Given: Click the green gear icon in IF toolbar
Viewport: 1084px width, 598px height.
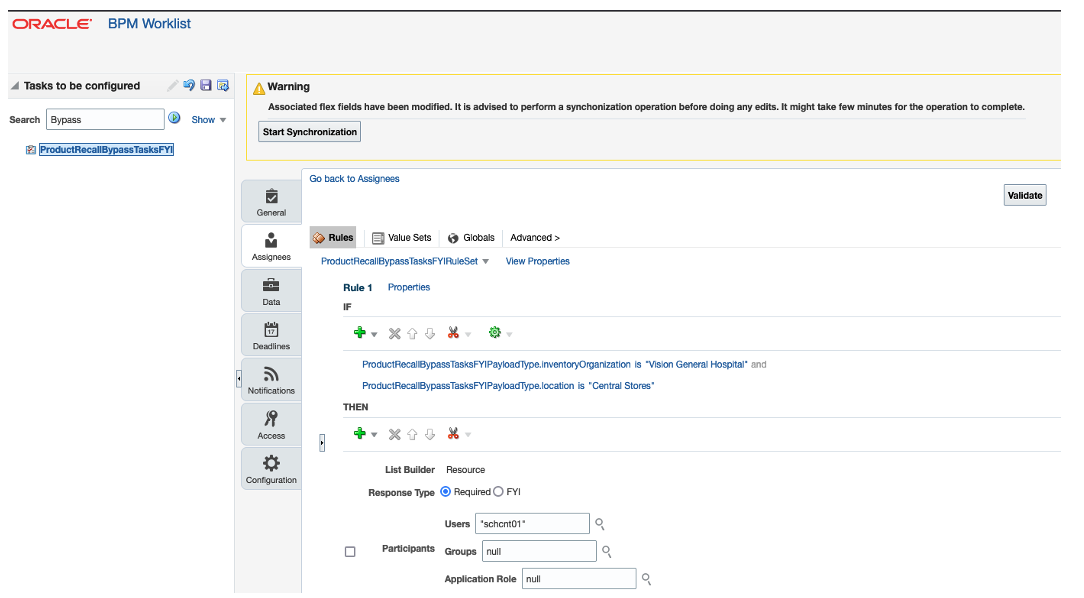Looking at the screenshot, I should point(495,333).
